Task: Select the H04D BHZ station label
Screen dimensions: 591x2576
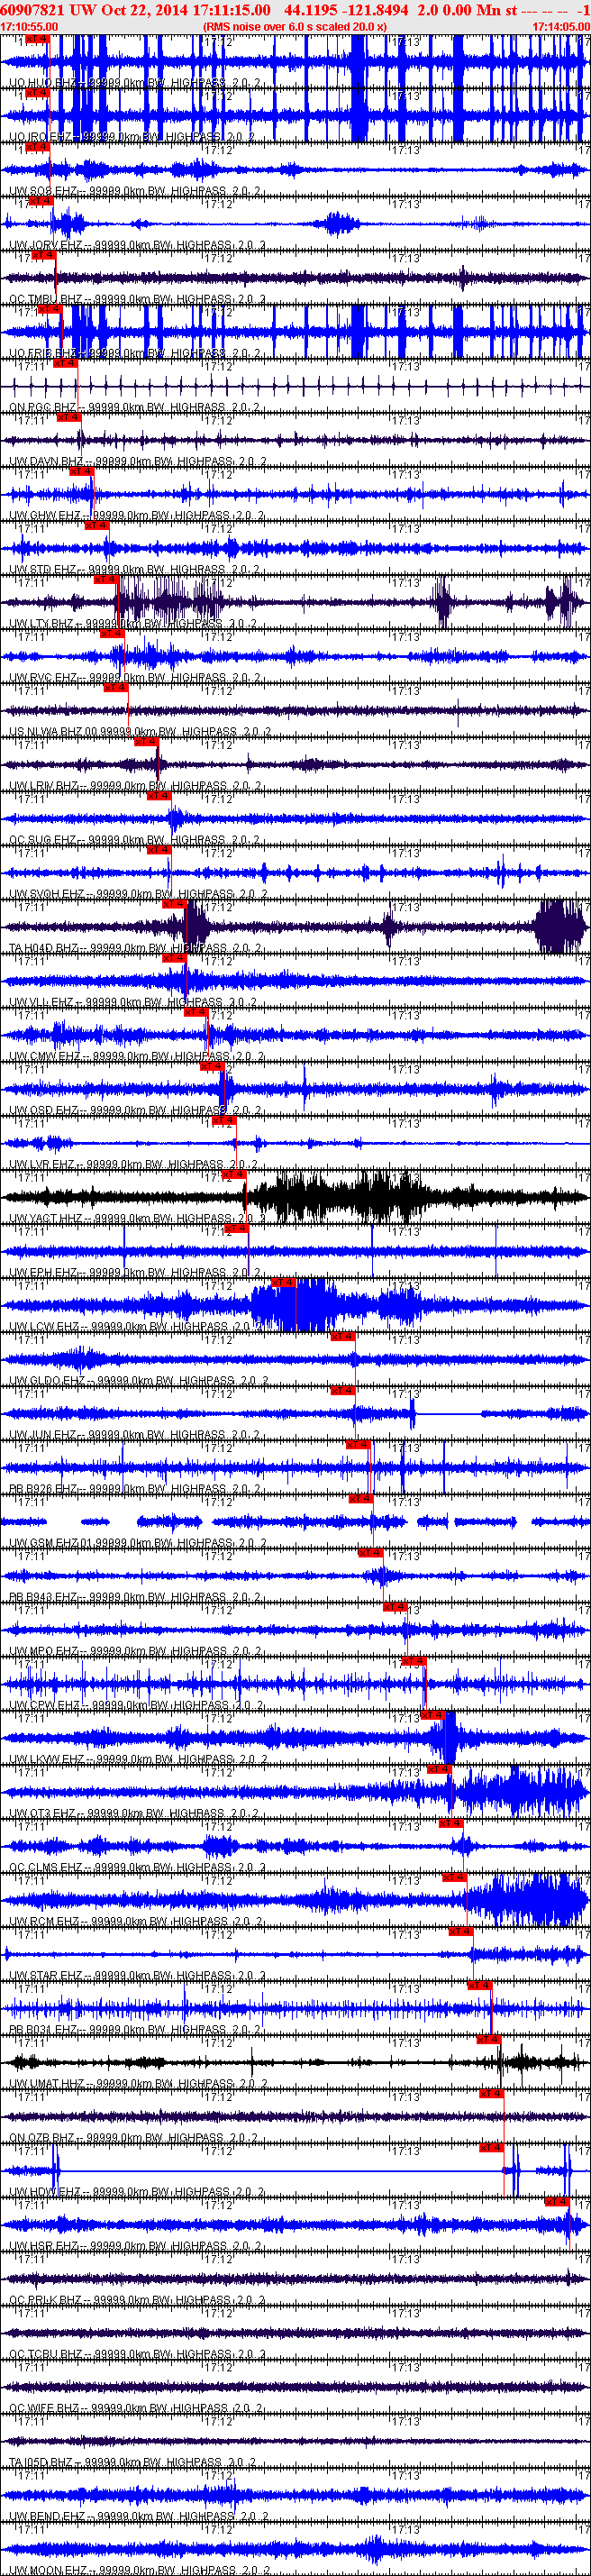Action: [x=135, y=948]
